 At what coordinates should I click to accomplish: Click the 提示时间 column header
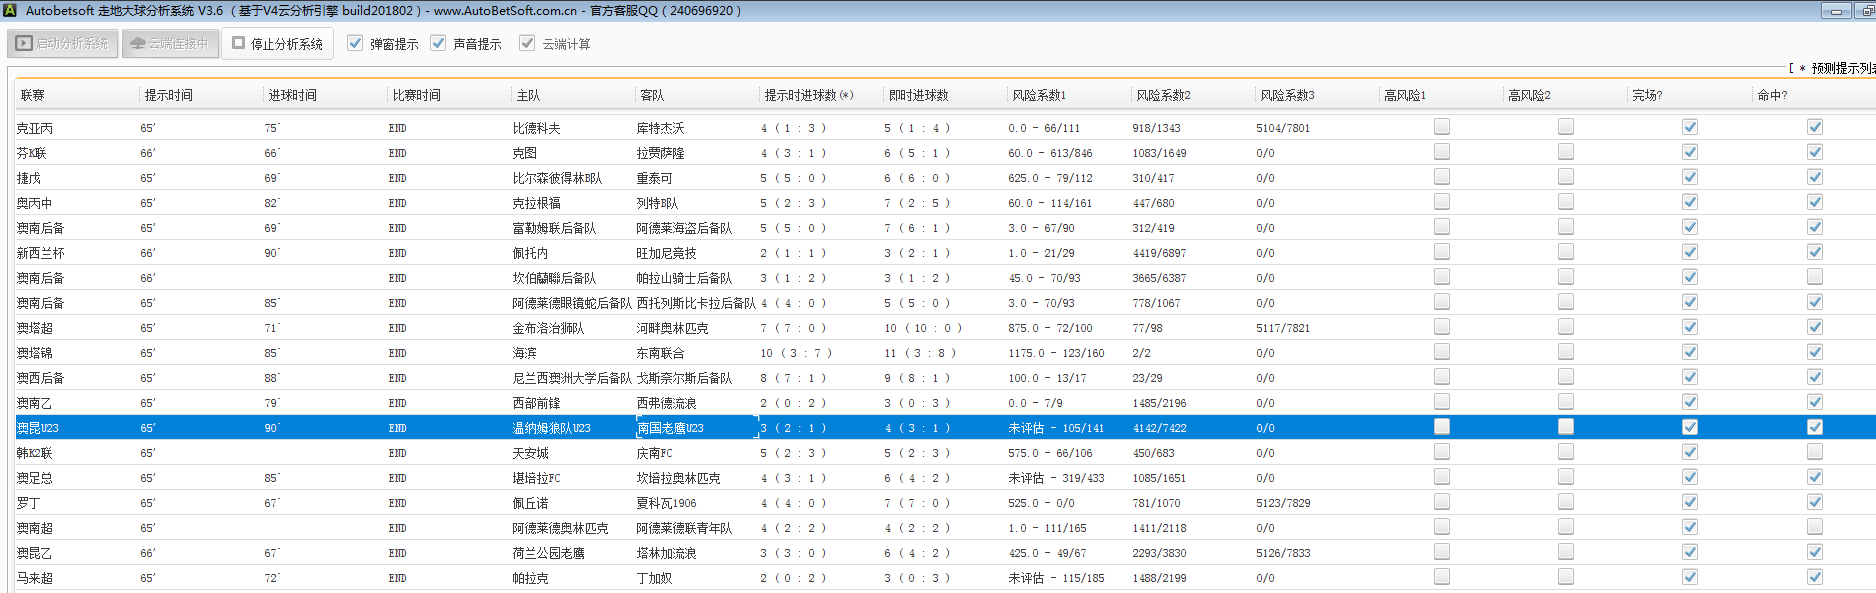click(168, 95)
